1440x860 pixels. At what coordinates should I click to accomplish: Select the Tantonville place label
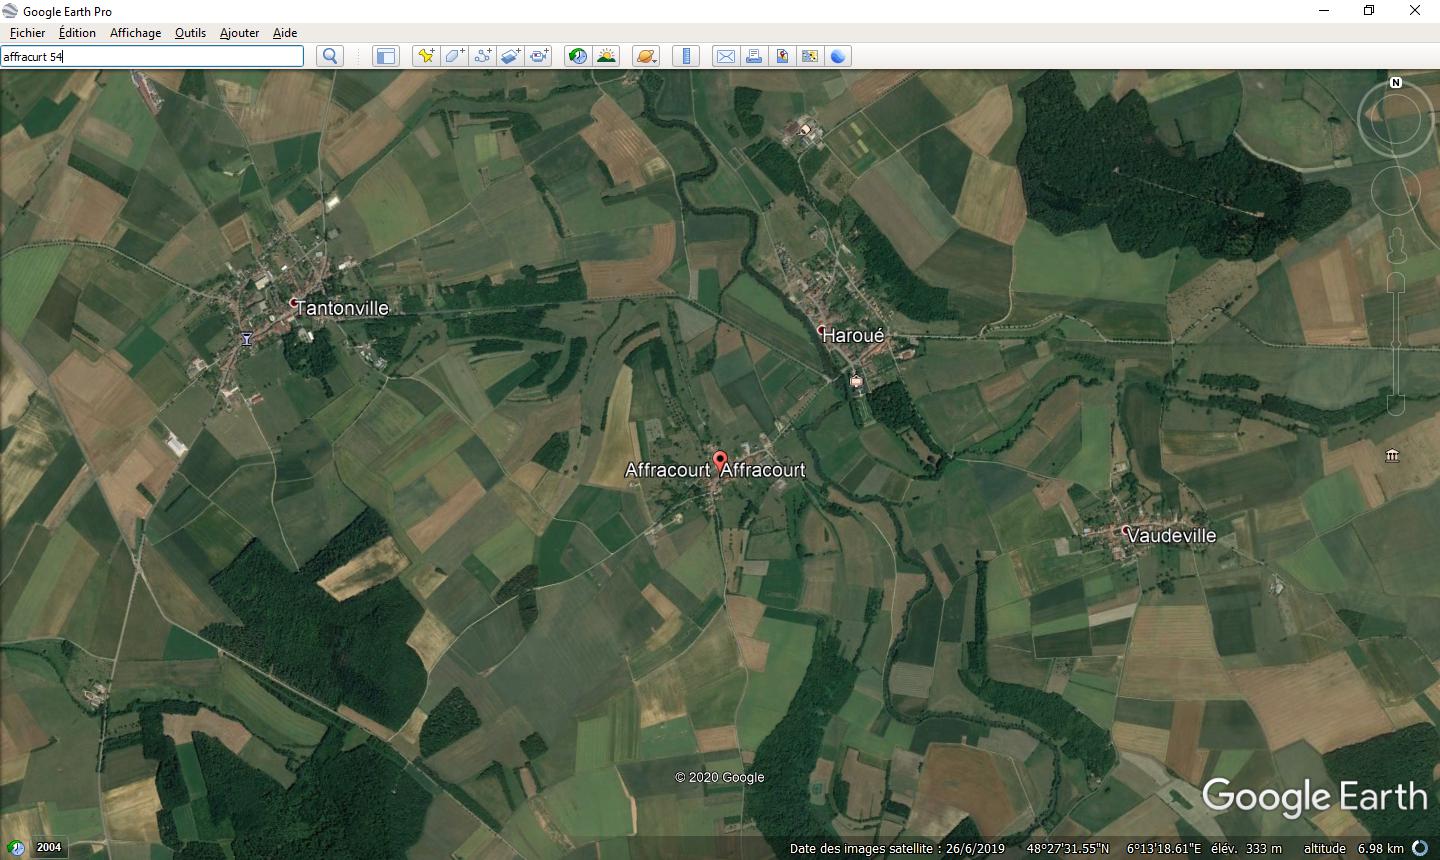[342, 308]
